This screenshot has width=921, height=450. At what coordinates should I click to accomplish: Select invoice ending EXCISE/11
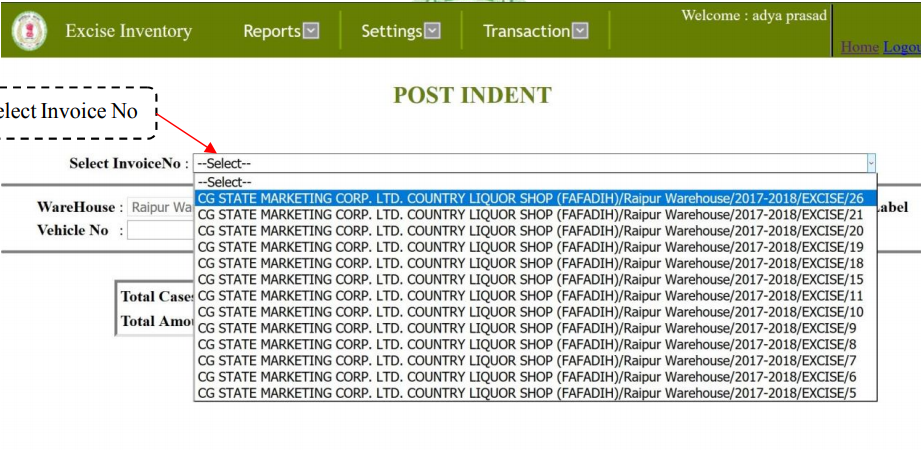(x=535, y=295)
